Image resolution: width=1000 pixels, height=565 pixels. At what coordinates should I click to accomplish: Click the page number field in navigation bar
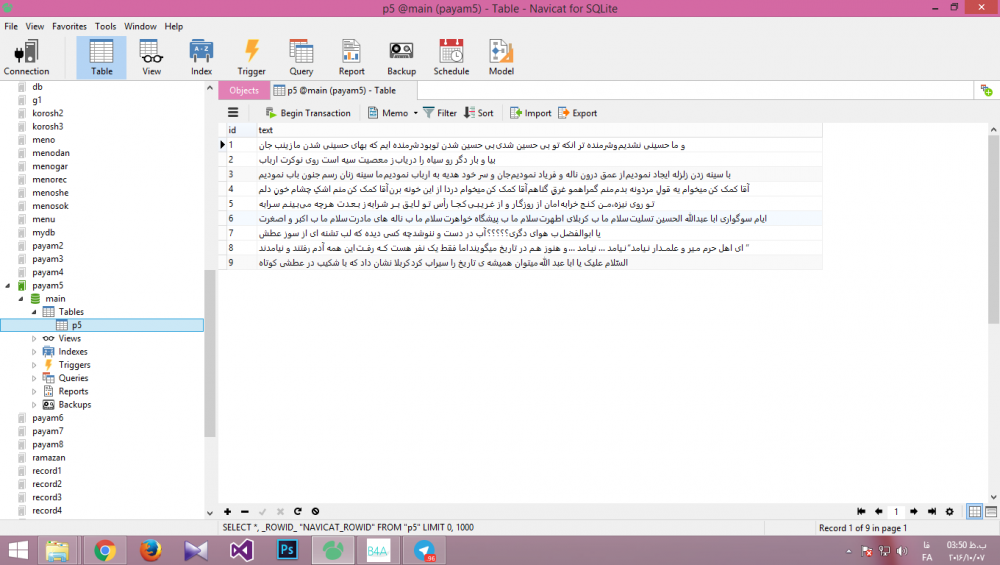(896, 511)
